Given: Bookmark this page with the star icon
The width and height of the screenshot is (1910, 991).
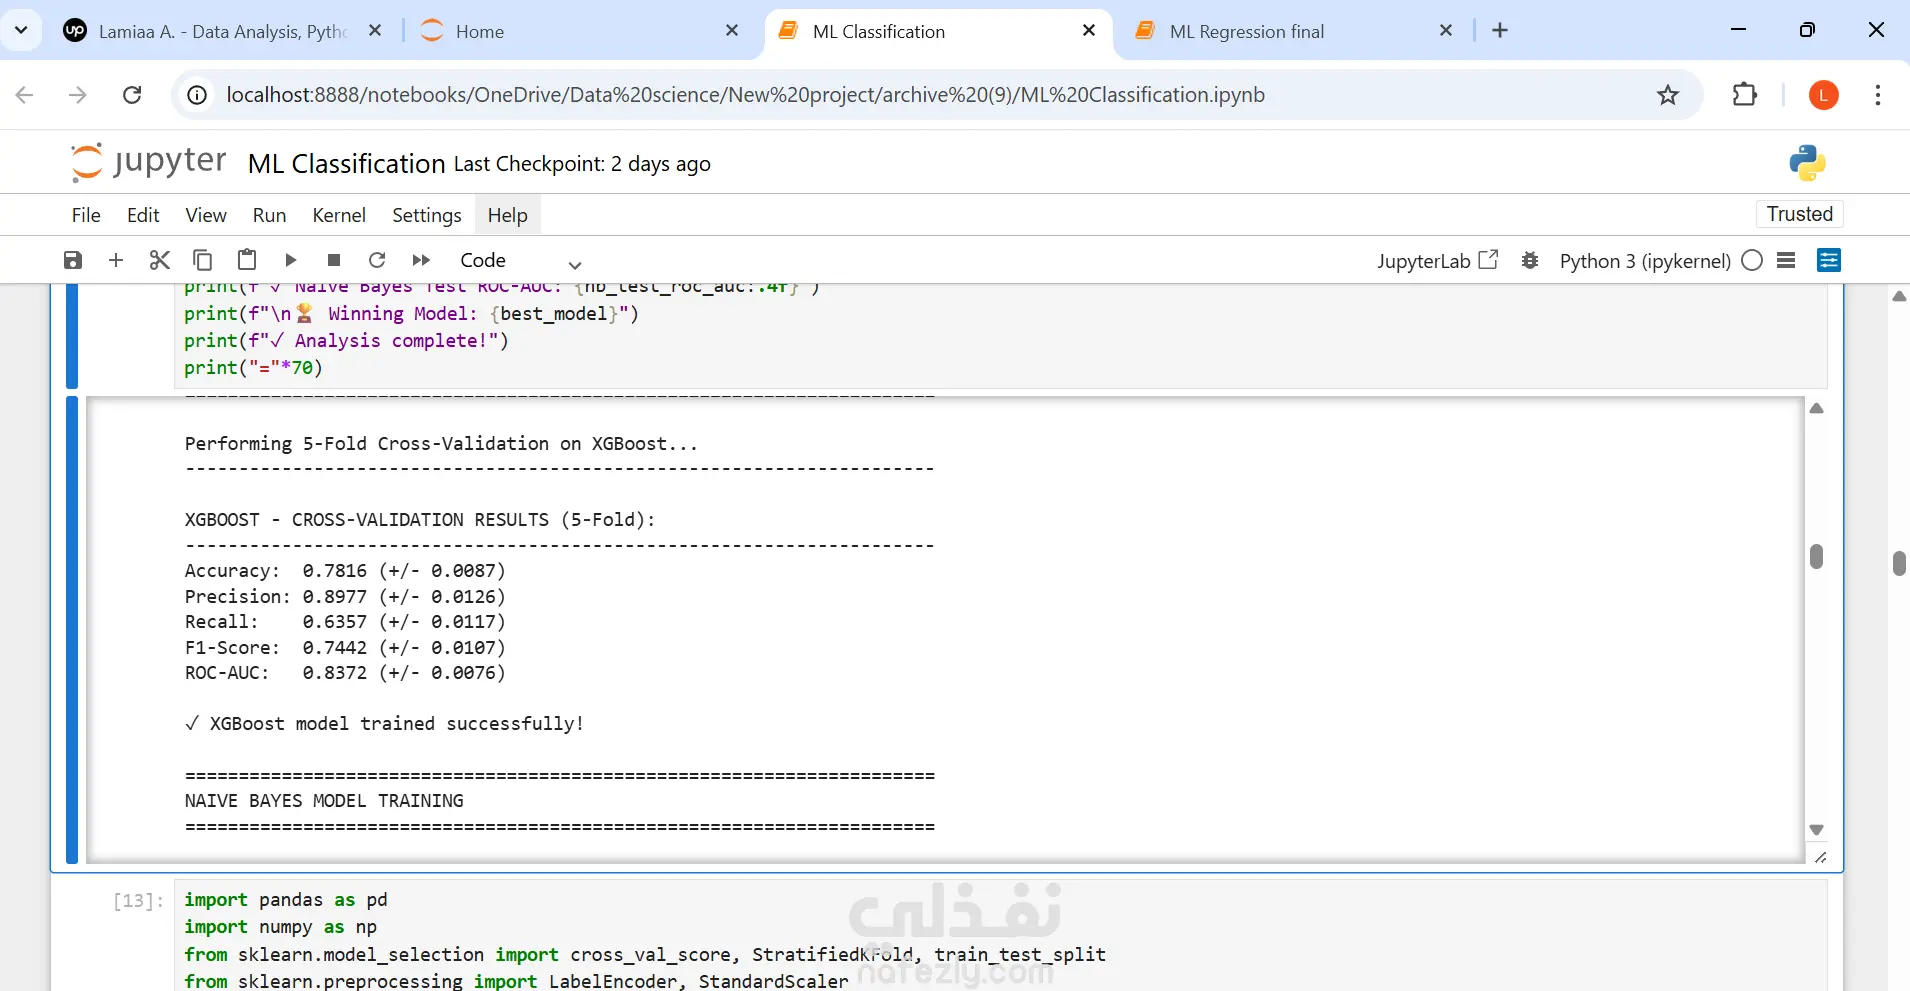Looking at the screenshot, I should pos(1668,95).
